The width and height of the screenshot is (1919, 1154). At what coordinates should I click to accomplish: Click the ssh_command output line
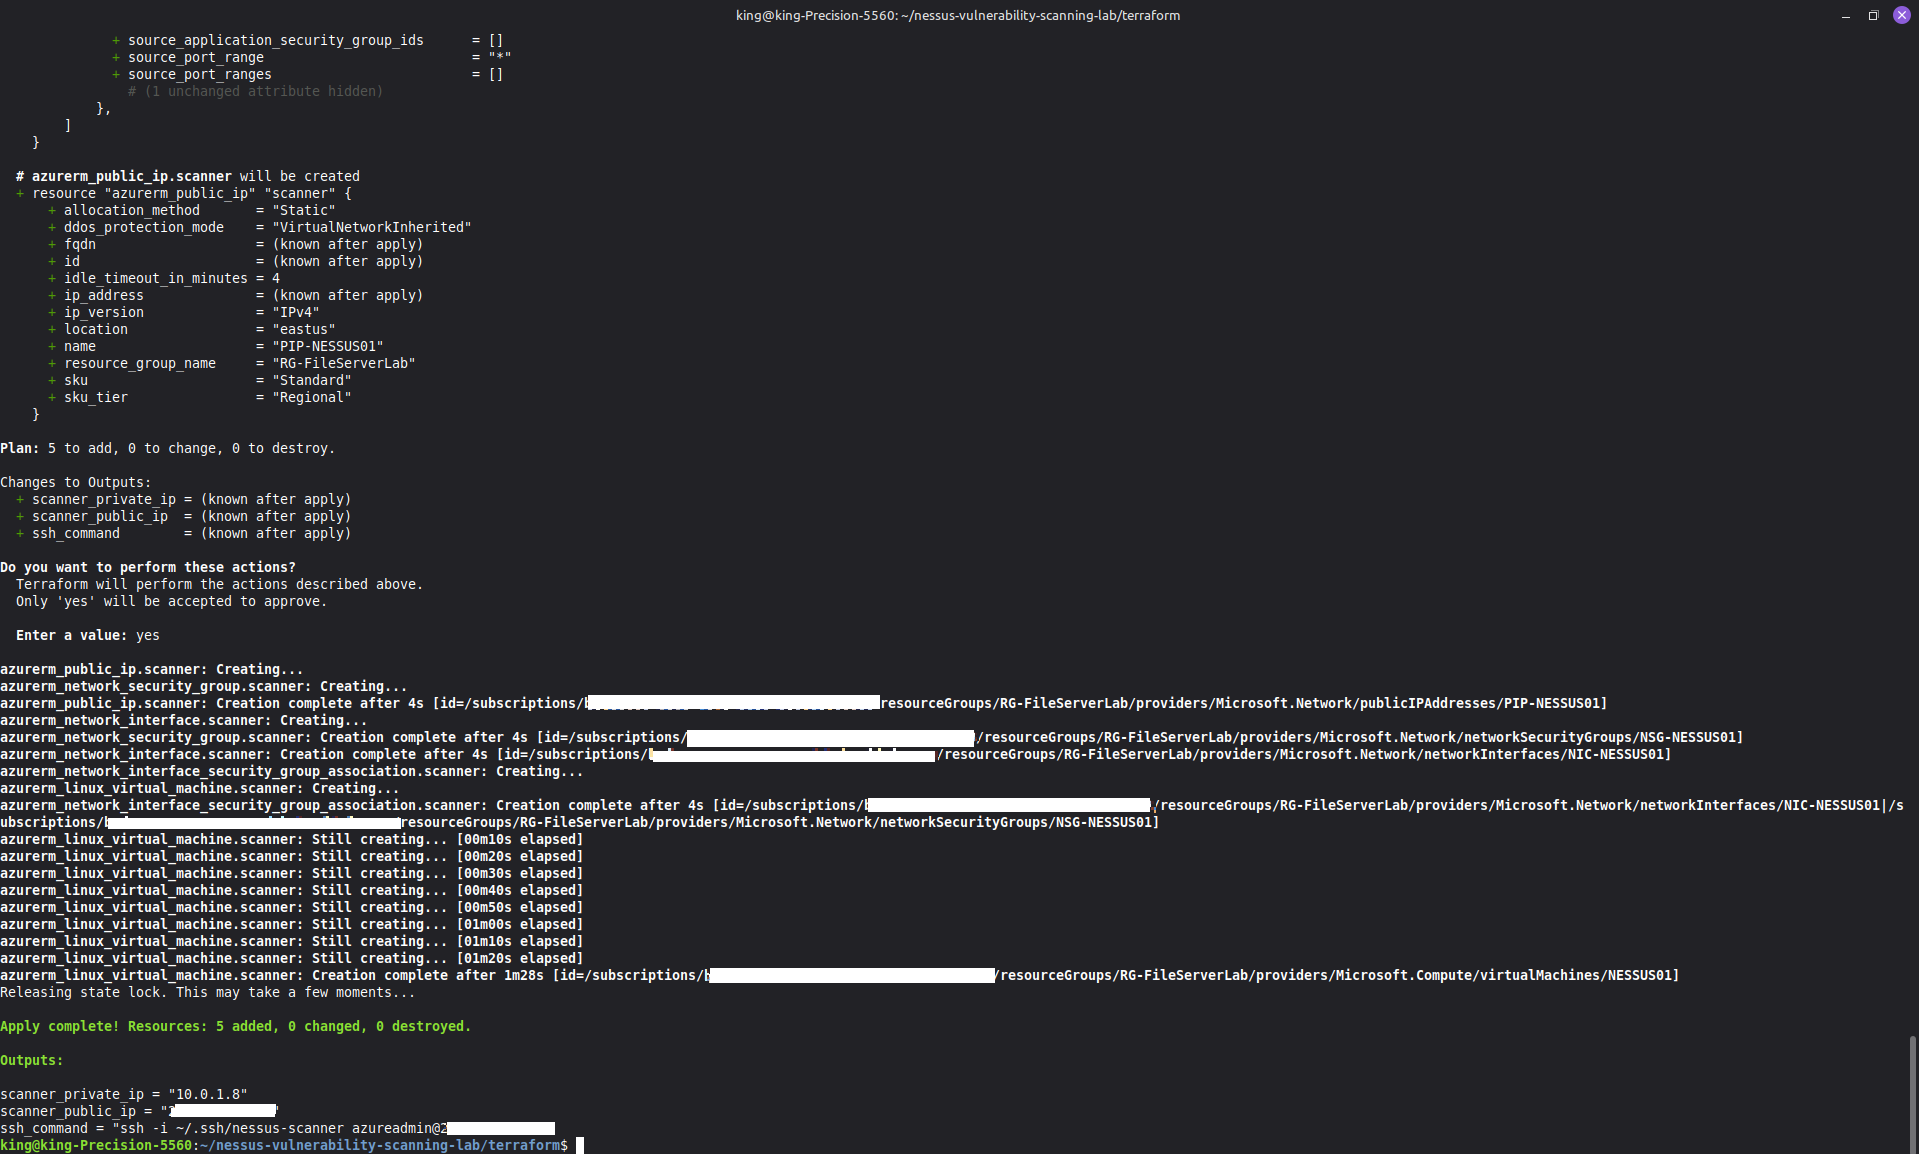pos(277,1128)
